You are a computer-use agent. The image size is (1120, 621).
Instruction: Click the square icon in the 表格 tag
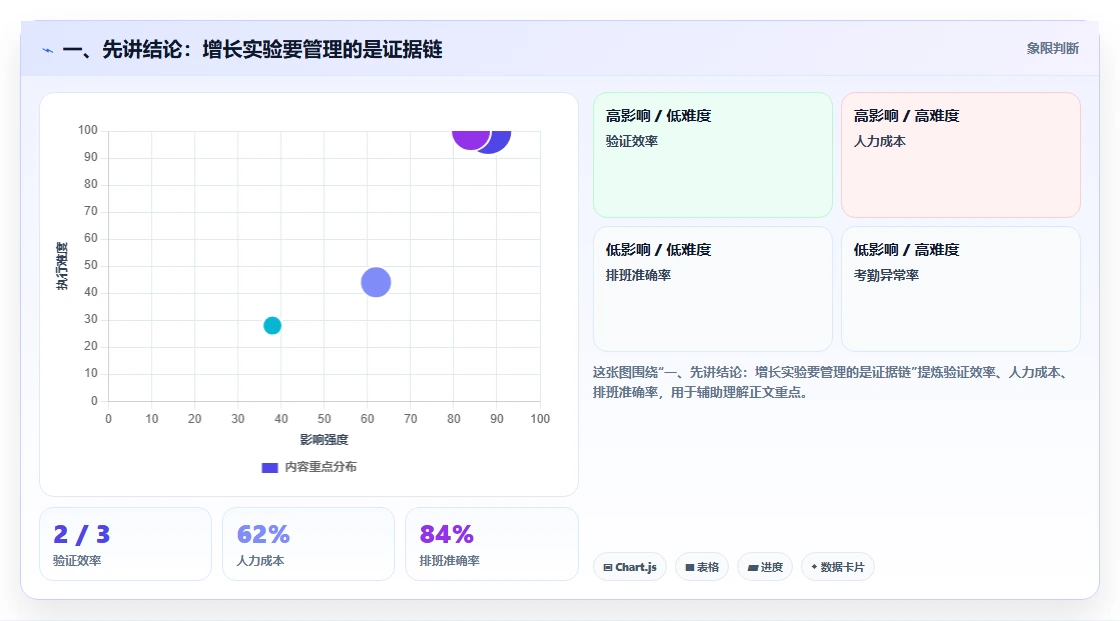pos(690,567)
